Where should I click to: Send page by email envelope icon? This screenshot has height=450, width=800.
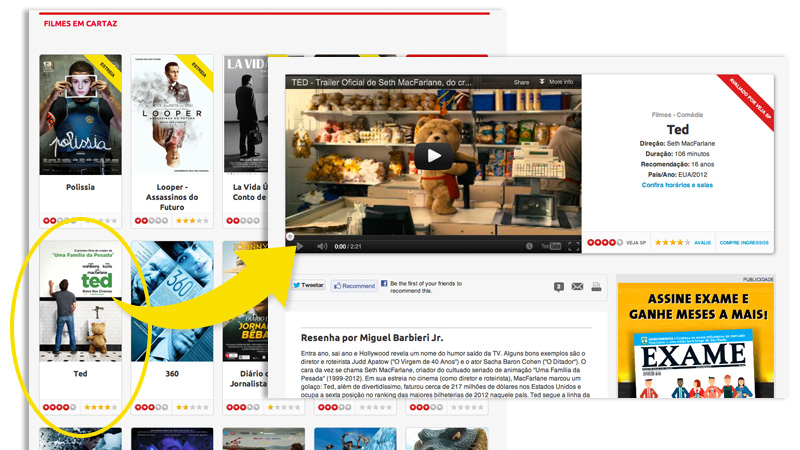577,287
